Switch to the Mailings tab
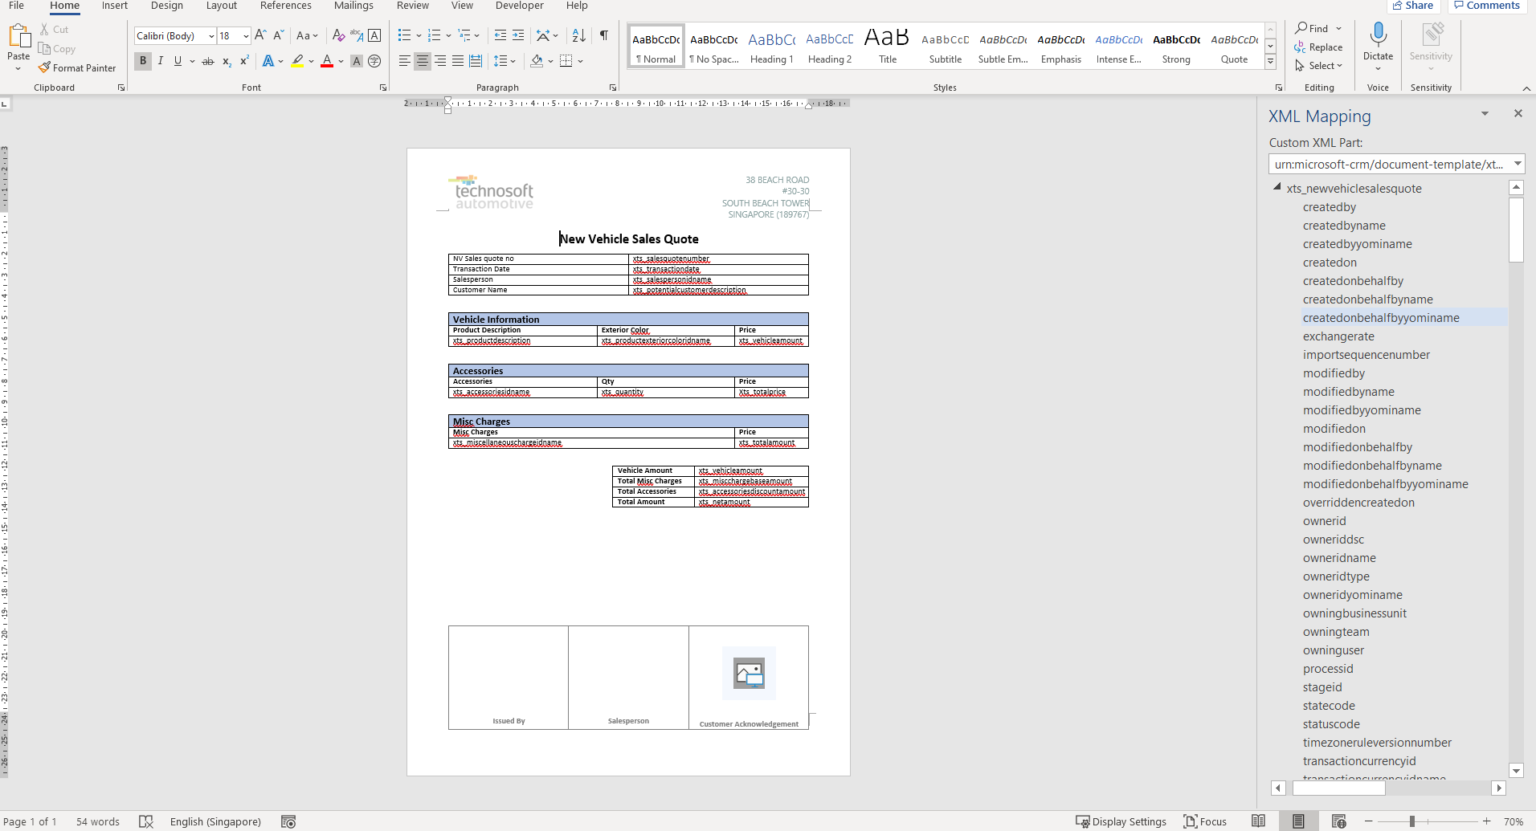Viewport: 1536px width, 831px height. click(x=353, y=6)
